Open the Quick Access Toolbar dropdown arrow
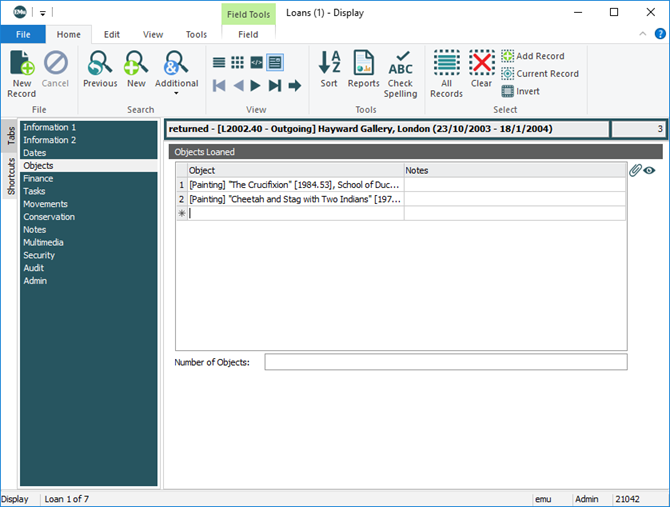The image size is (670, 507). [43, 13]
